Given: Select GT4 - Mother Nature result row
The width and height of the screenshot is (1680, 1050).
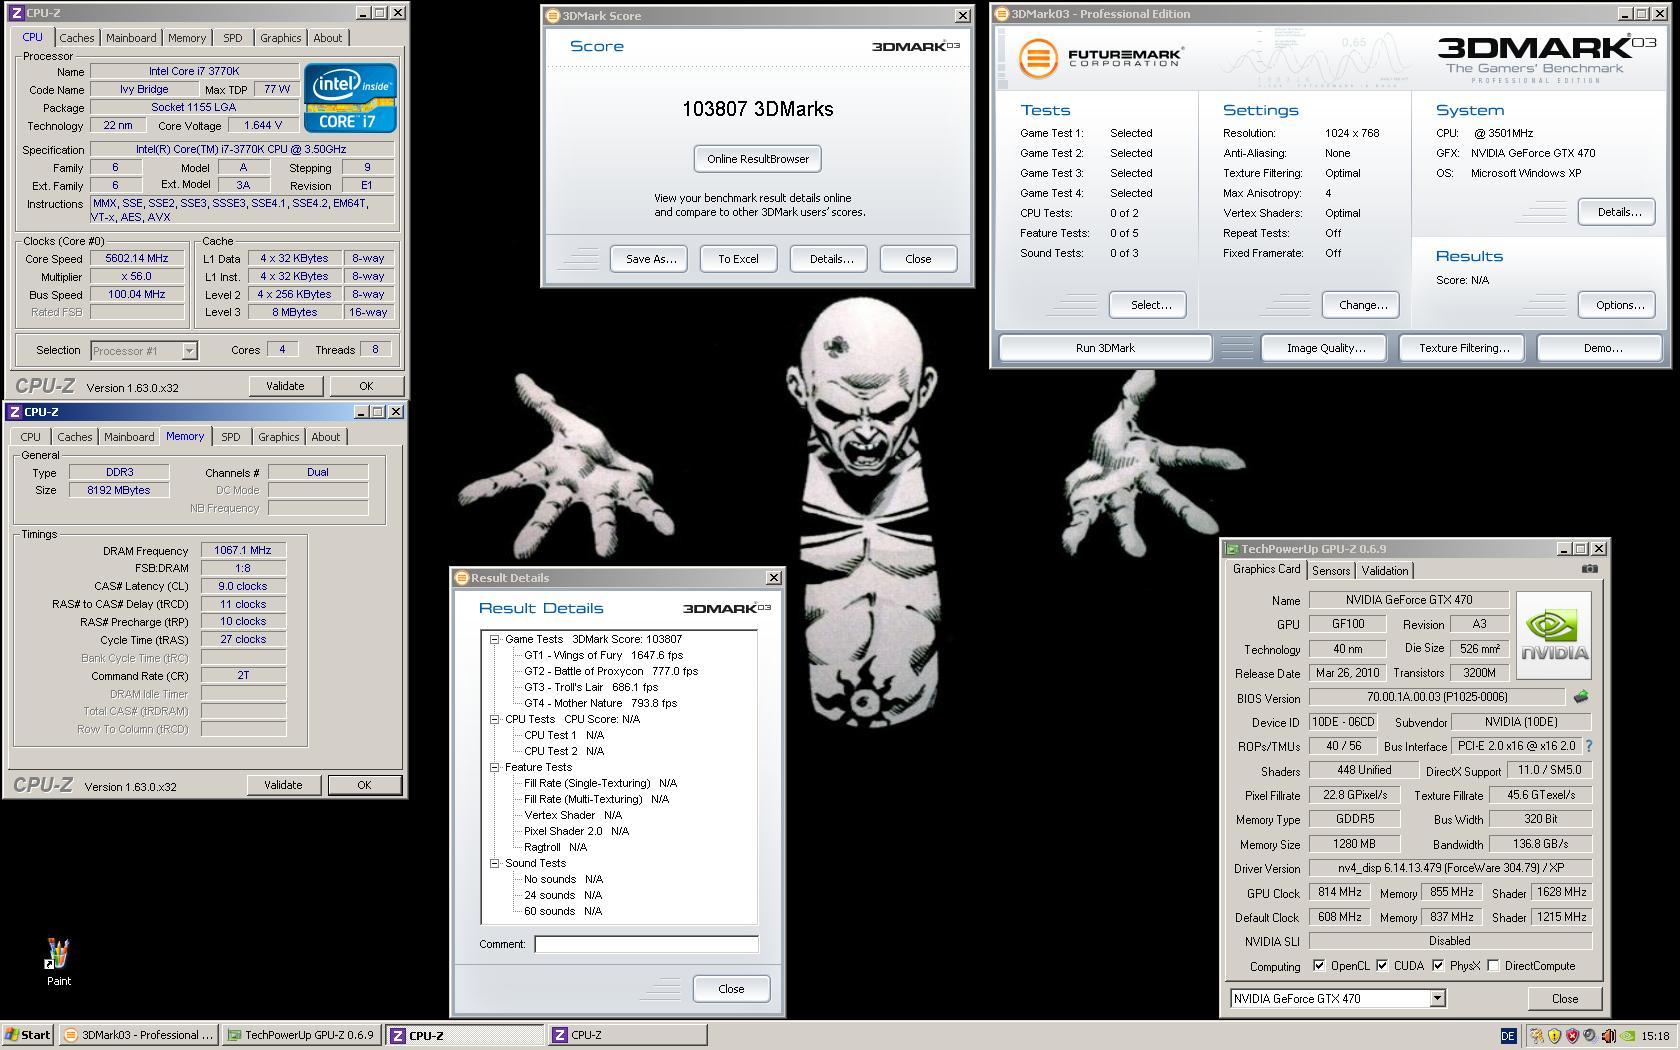Looking at the screenshot, I should [x=600, y=703].
